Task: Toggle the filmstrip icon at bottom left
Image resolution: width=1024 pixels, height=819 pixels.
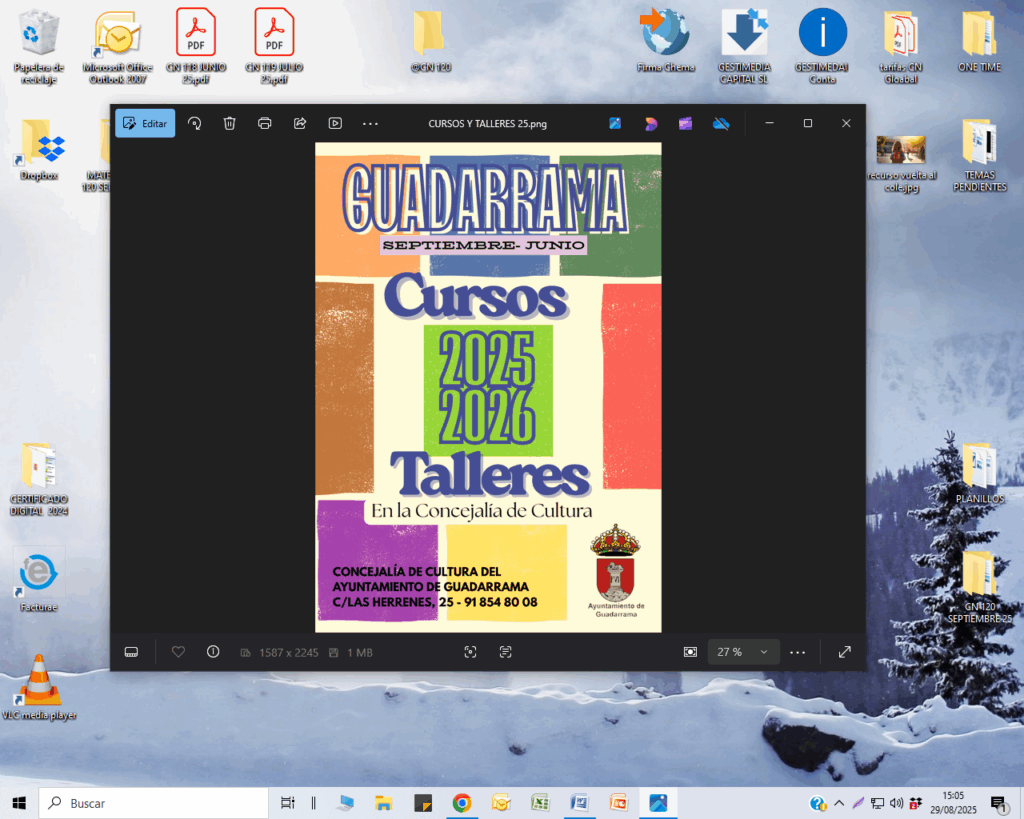Action: pos(131,652)
